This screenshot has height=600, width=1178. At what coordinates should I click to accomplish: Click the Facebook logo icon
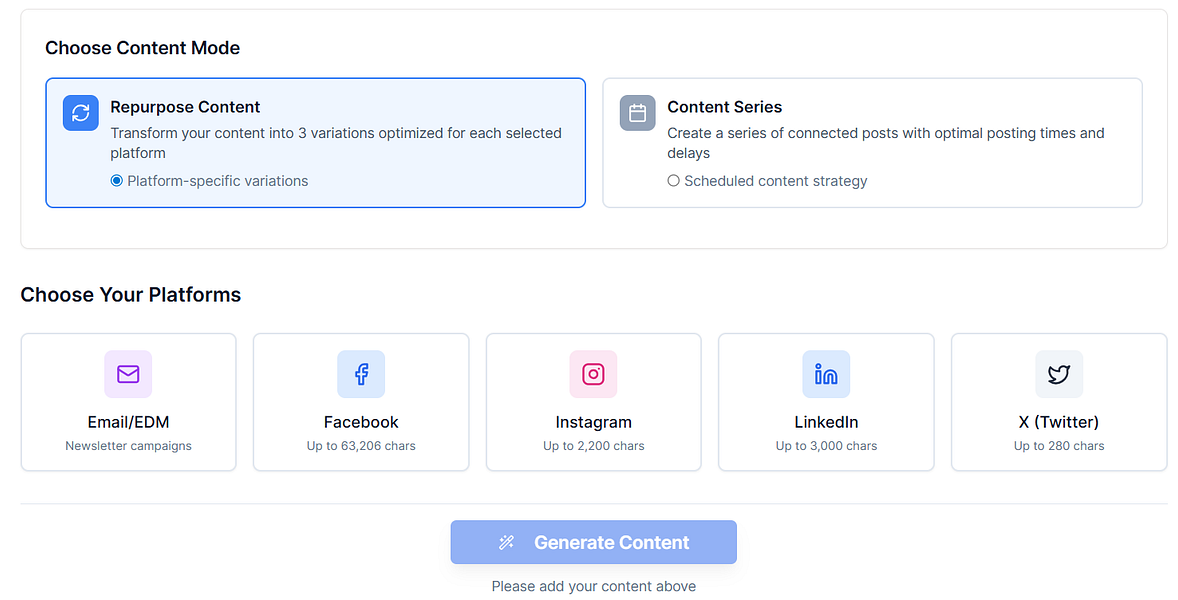click(361, 374)
